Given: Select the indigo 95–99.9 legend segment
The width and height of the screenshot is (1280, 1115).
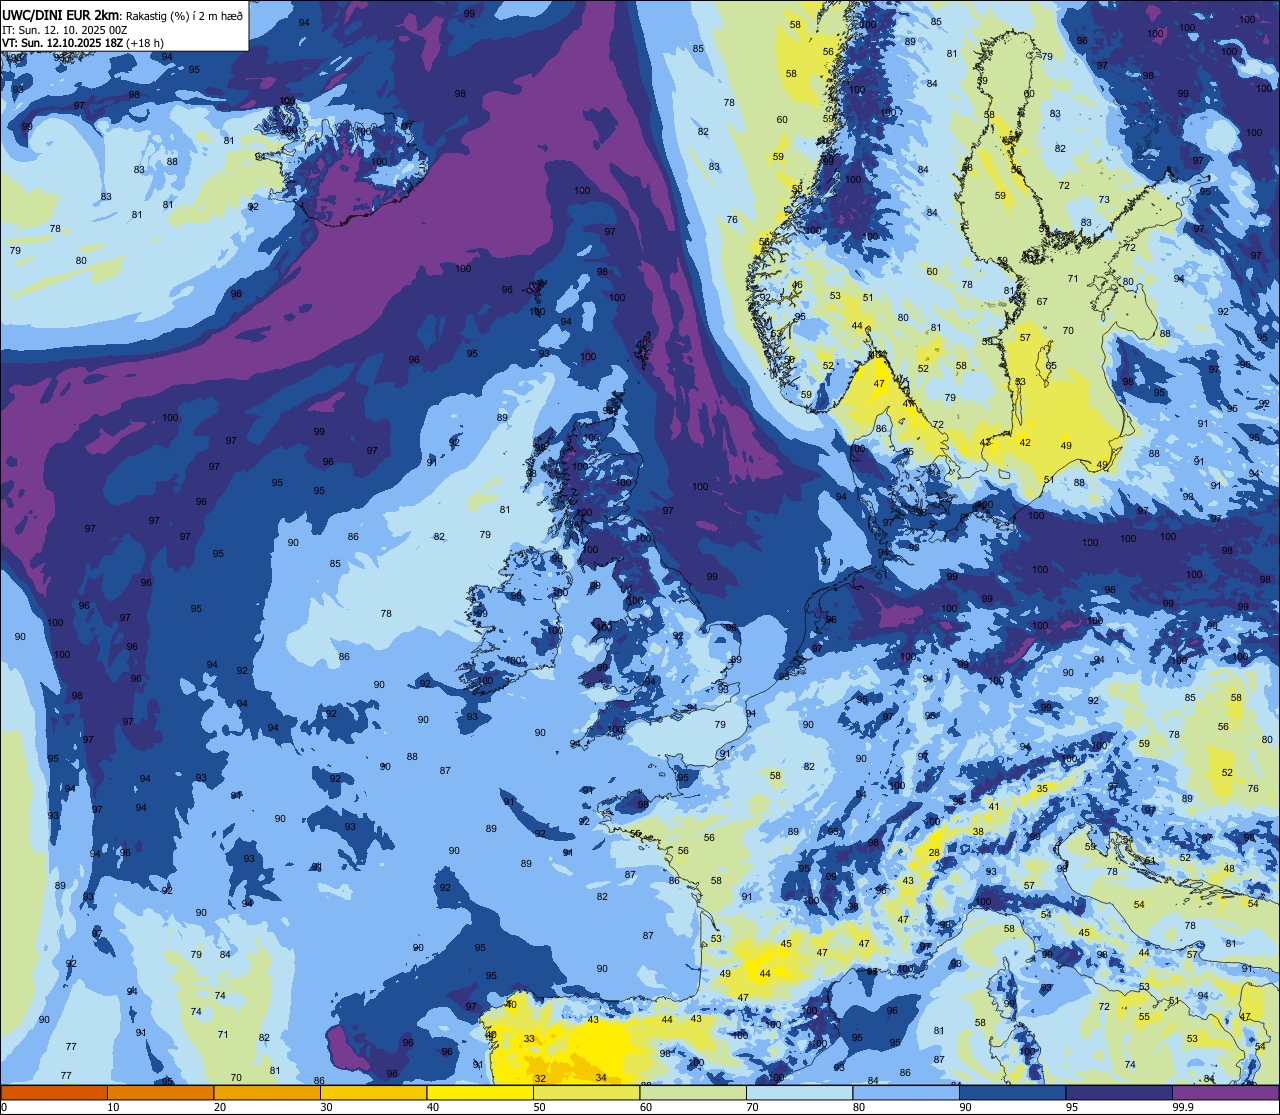Looking at the screenshot, I should click(x=1120, y=1092).
